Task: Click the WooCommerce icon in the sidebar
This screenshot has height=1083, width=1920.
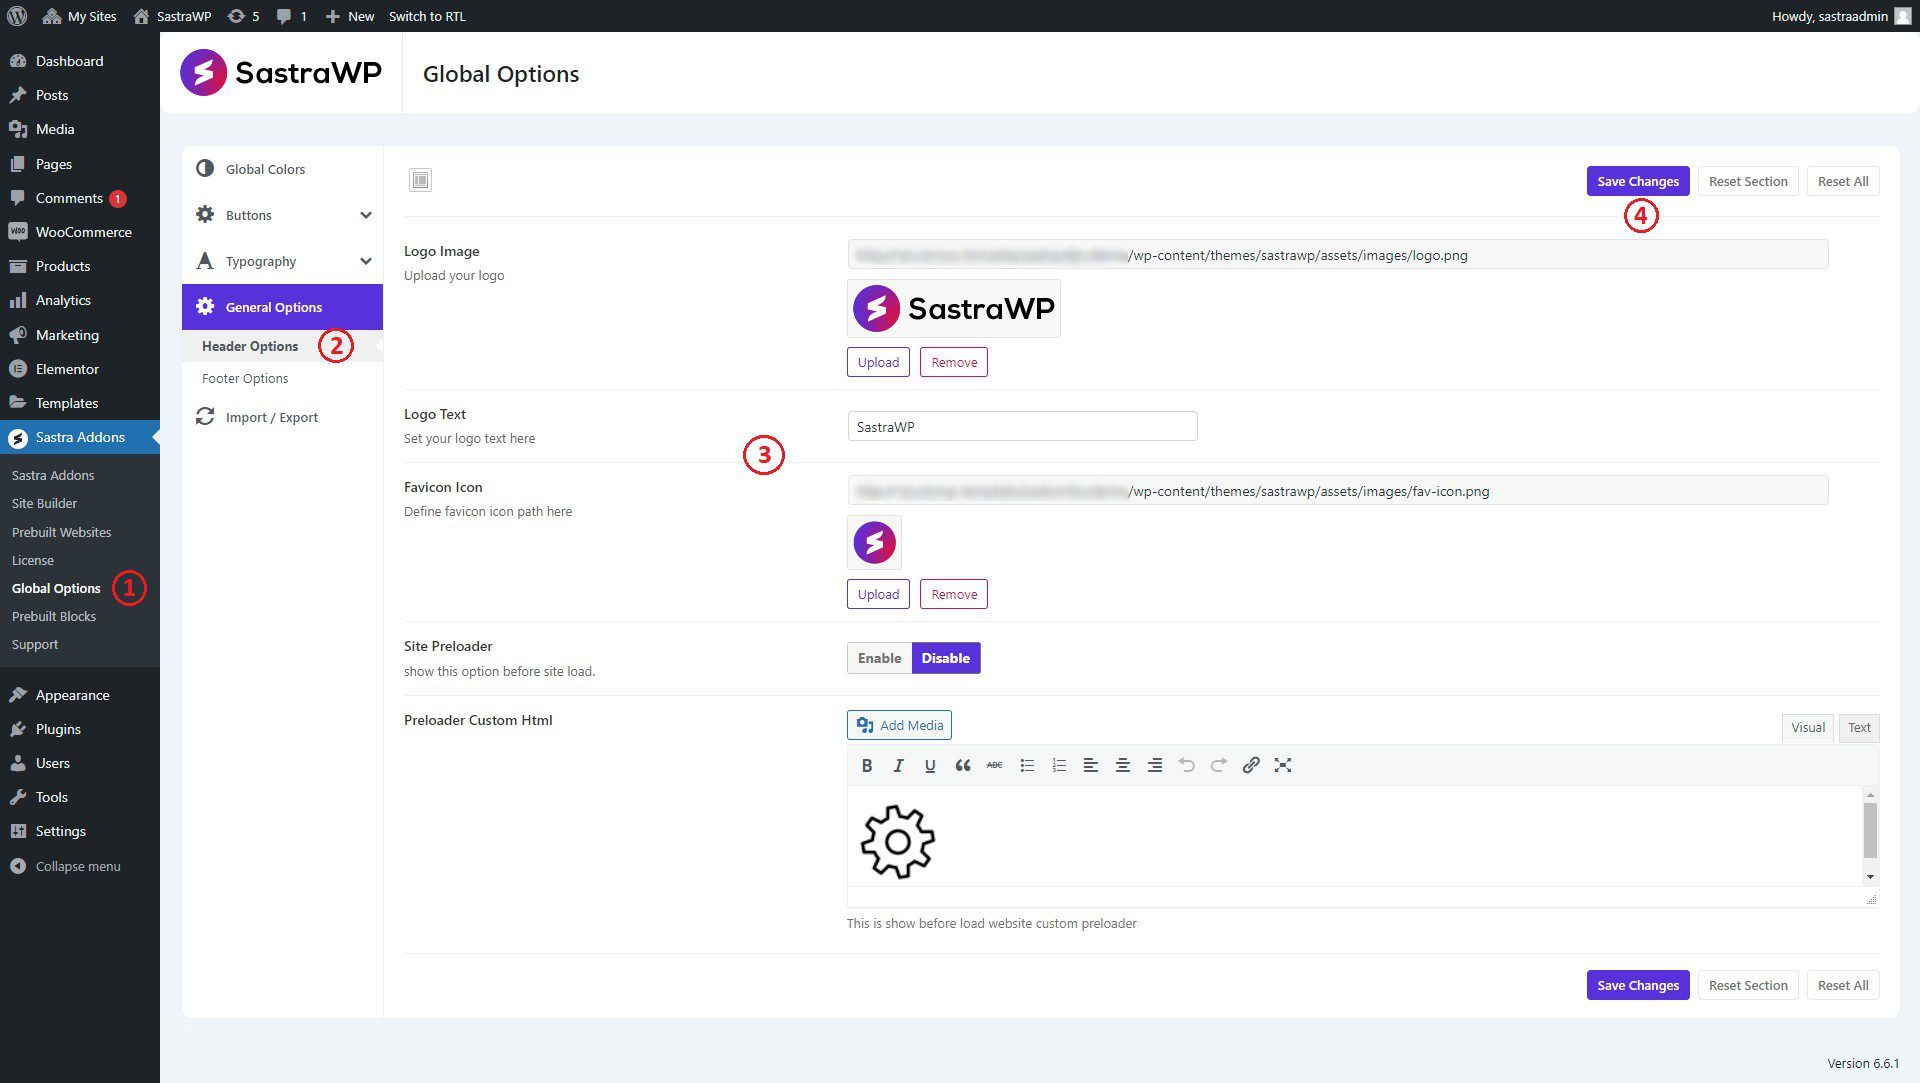Action: pyautogui.click(x=17, y=232)
